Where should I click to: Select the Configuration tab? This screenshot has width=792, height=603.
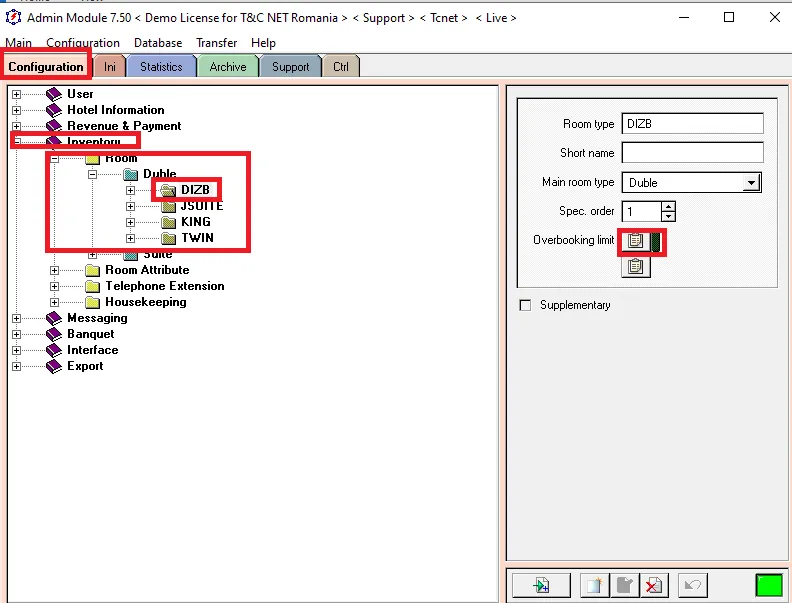tap(46, 67)
